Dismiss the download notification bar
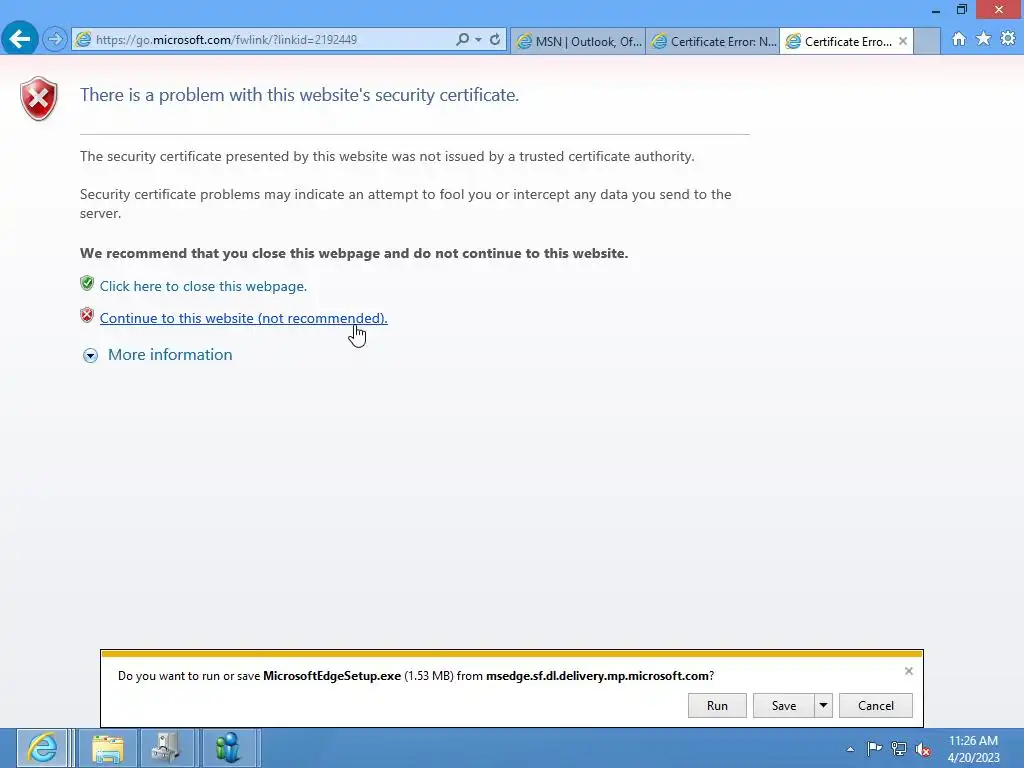Image resolution: width=1024 pixels, height=768 pixels. [x=908, y=671]
